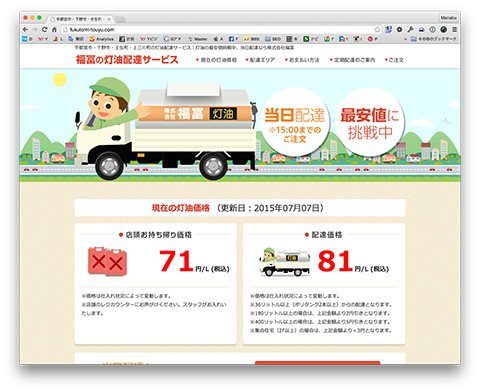Open the Chrome hamburger menu

click(454, 30)
